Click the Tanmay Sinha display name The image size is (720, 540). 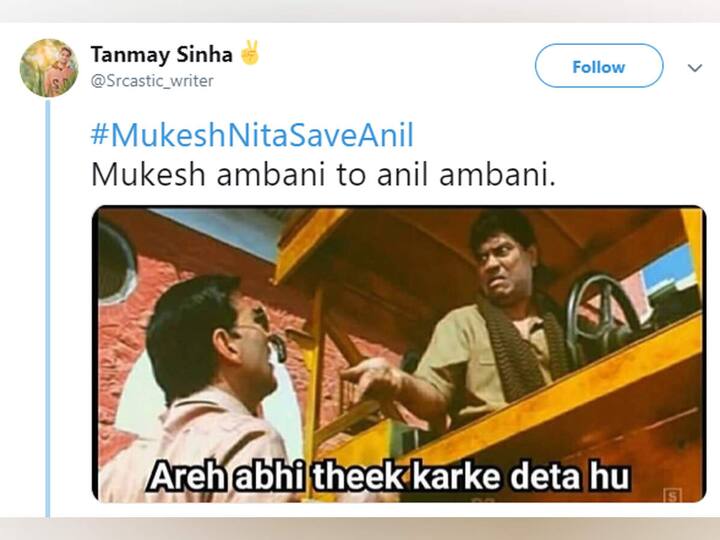[x=162, y=55]
